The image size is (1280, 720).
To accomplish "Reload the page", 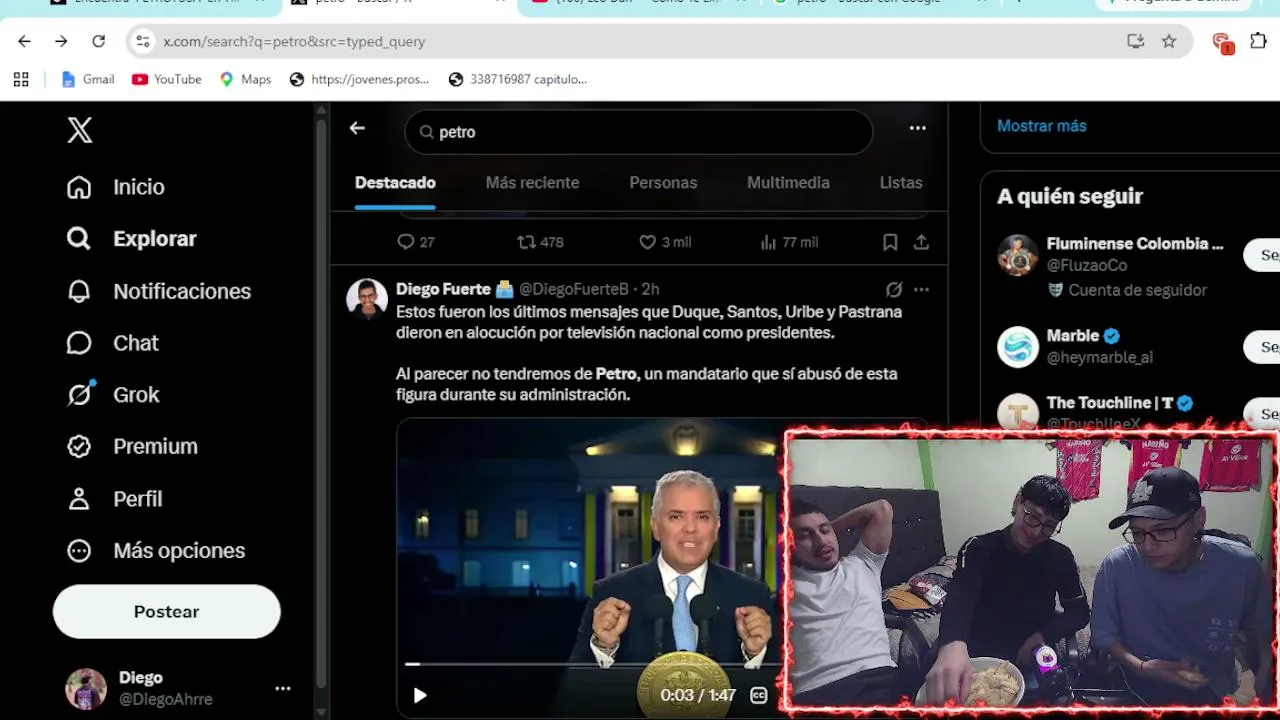I will tap(98, 41).
